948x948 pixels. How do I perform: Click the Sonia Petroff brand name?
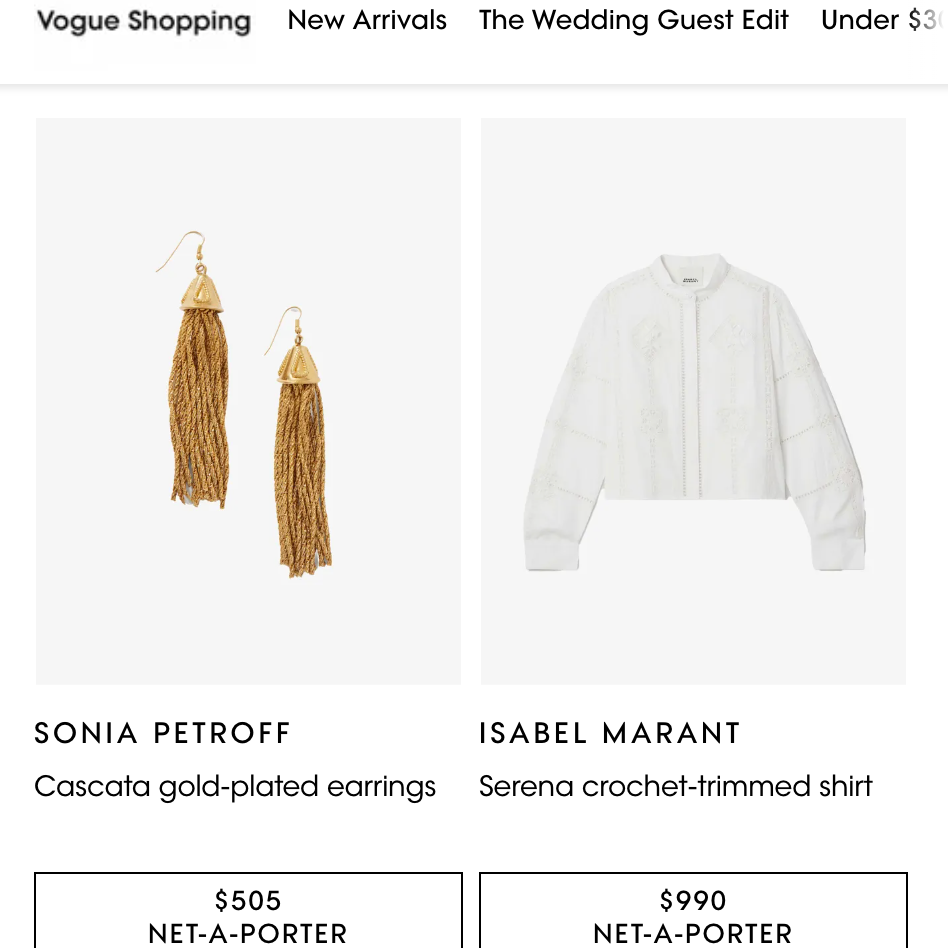coord(163,733)
